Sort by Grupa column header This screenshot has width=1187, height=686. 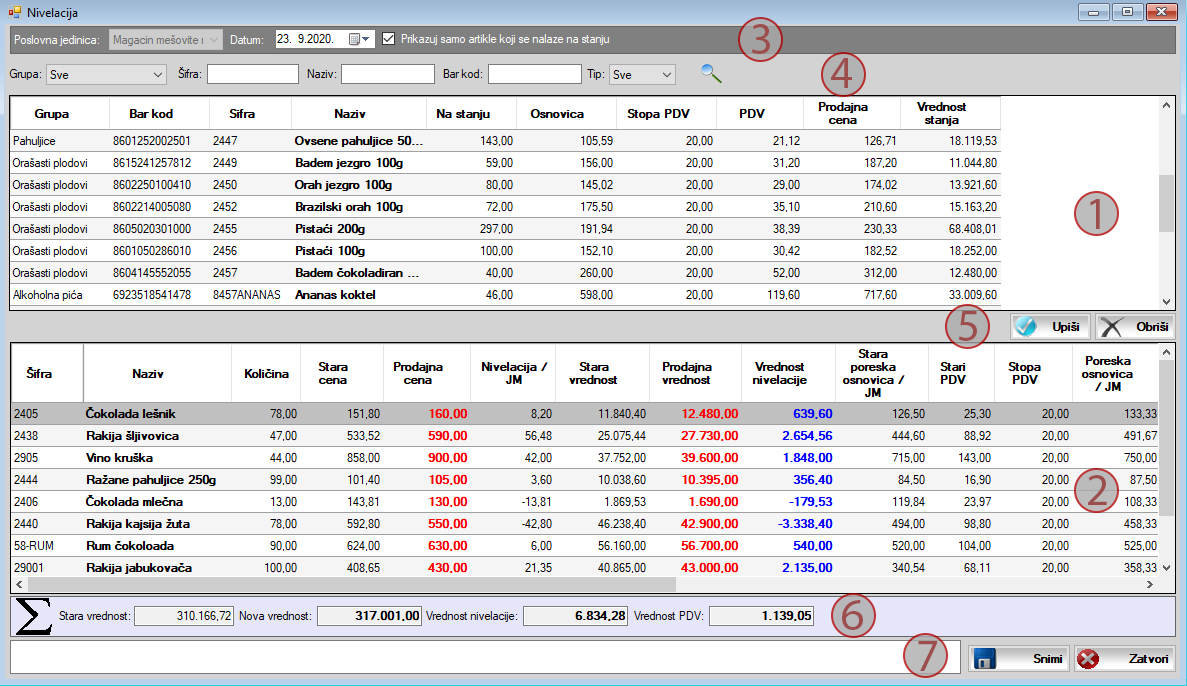click(60, 114)
